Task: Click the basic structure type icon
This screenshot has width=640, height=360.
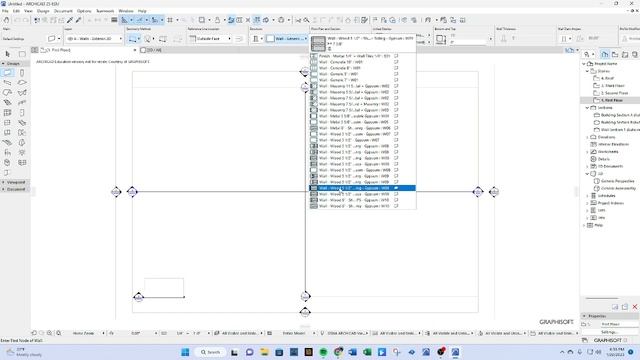Action: [x=256, y=39]
